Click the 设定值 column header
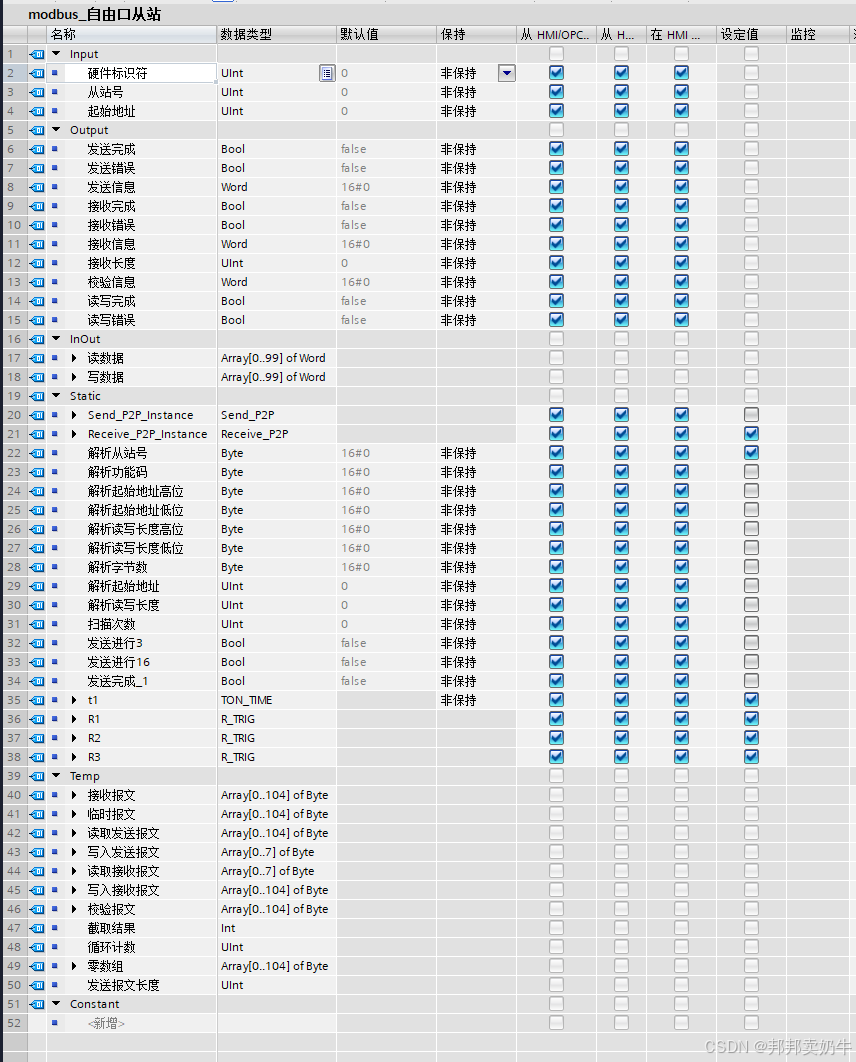The image size is (856, 1062). [751, 35]
